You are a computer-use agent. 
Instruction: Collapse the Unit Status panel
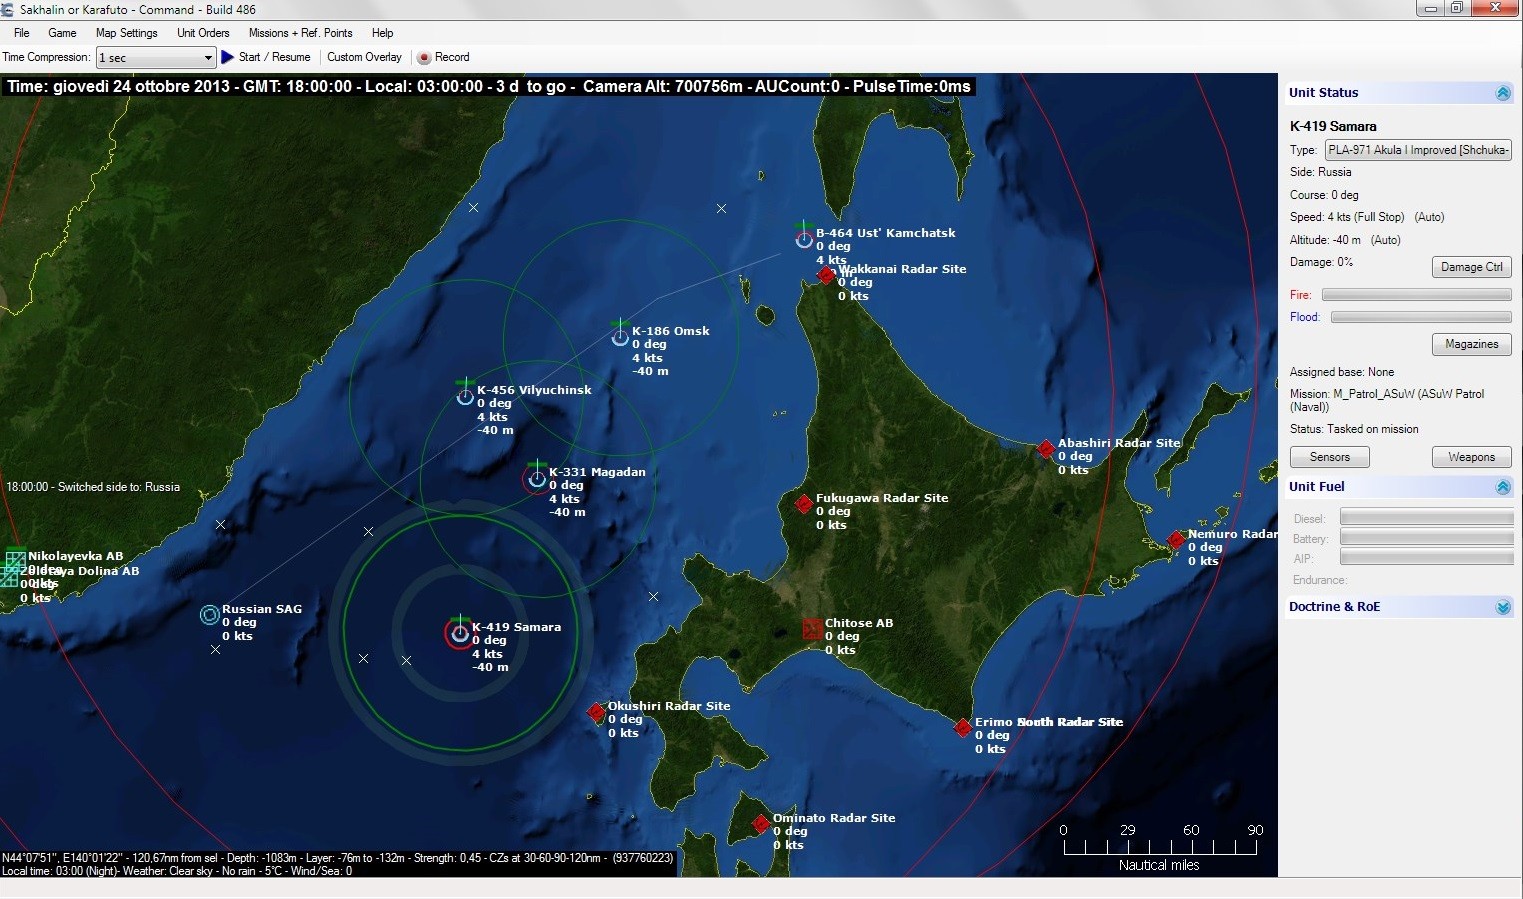(x=1503, y=93)
